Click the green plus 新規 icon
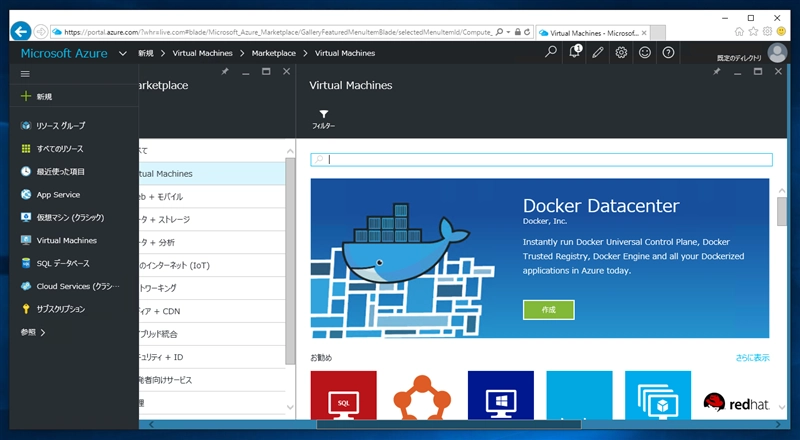 [x=26, y=96]
